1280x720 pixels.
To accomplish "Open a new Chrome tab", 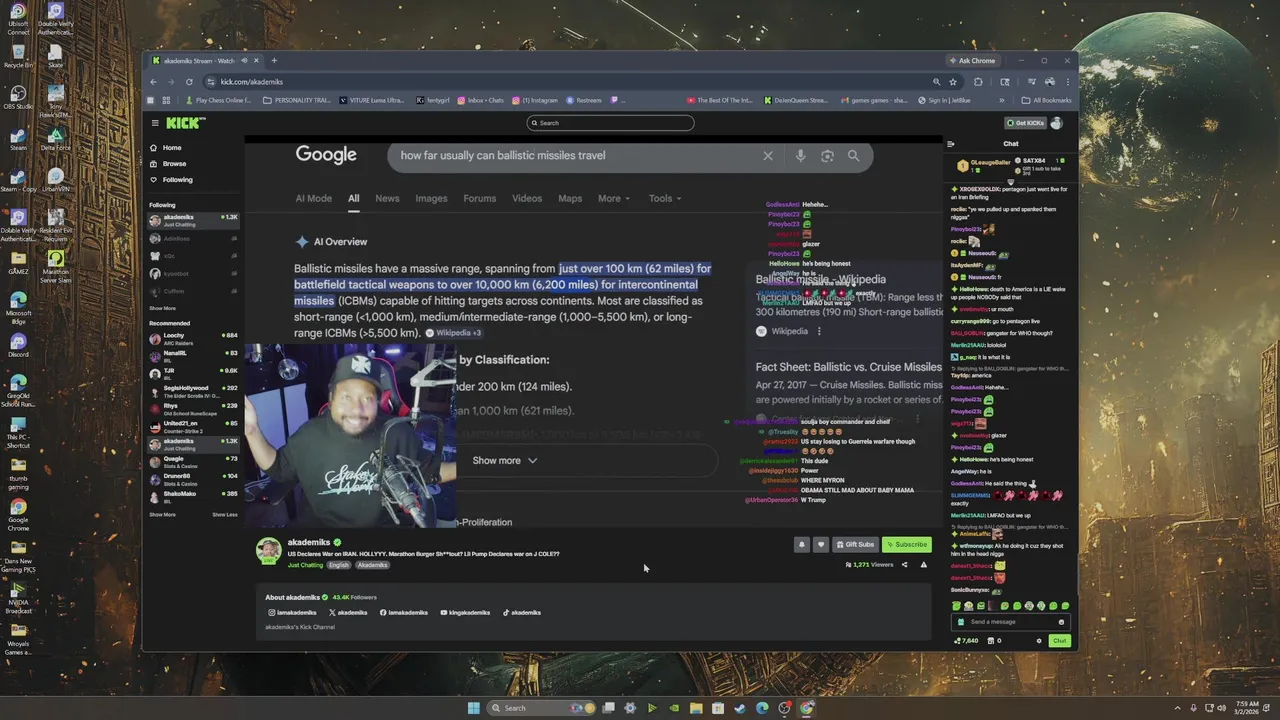I will click(x=274, y=61).
